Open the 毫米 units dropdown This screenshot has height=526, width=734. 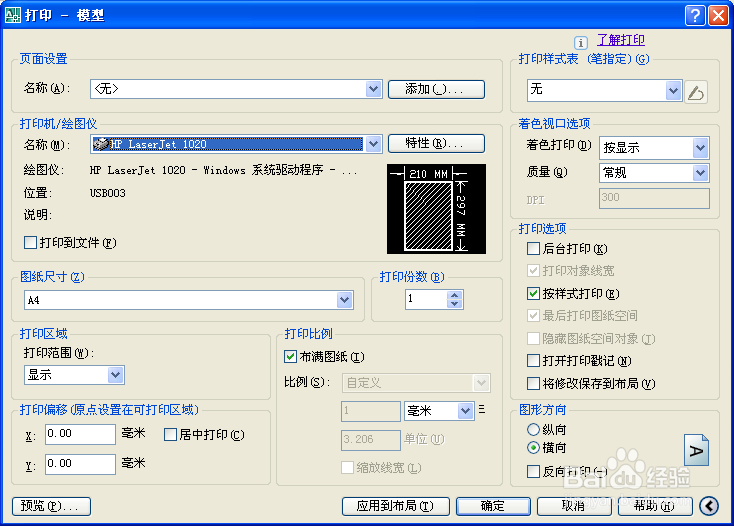pos(465,411)
